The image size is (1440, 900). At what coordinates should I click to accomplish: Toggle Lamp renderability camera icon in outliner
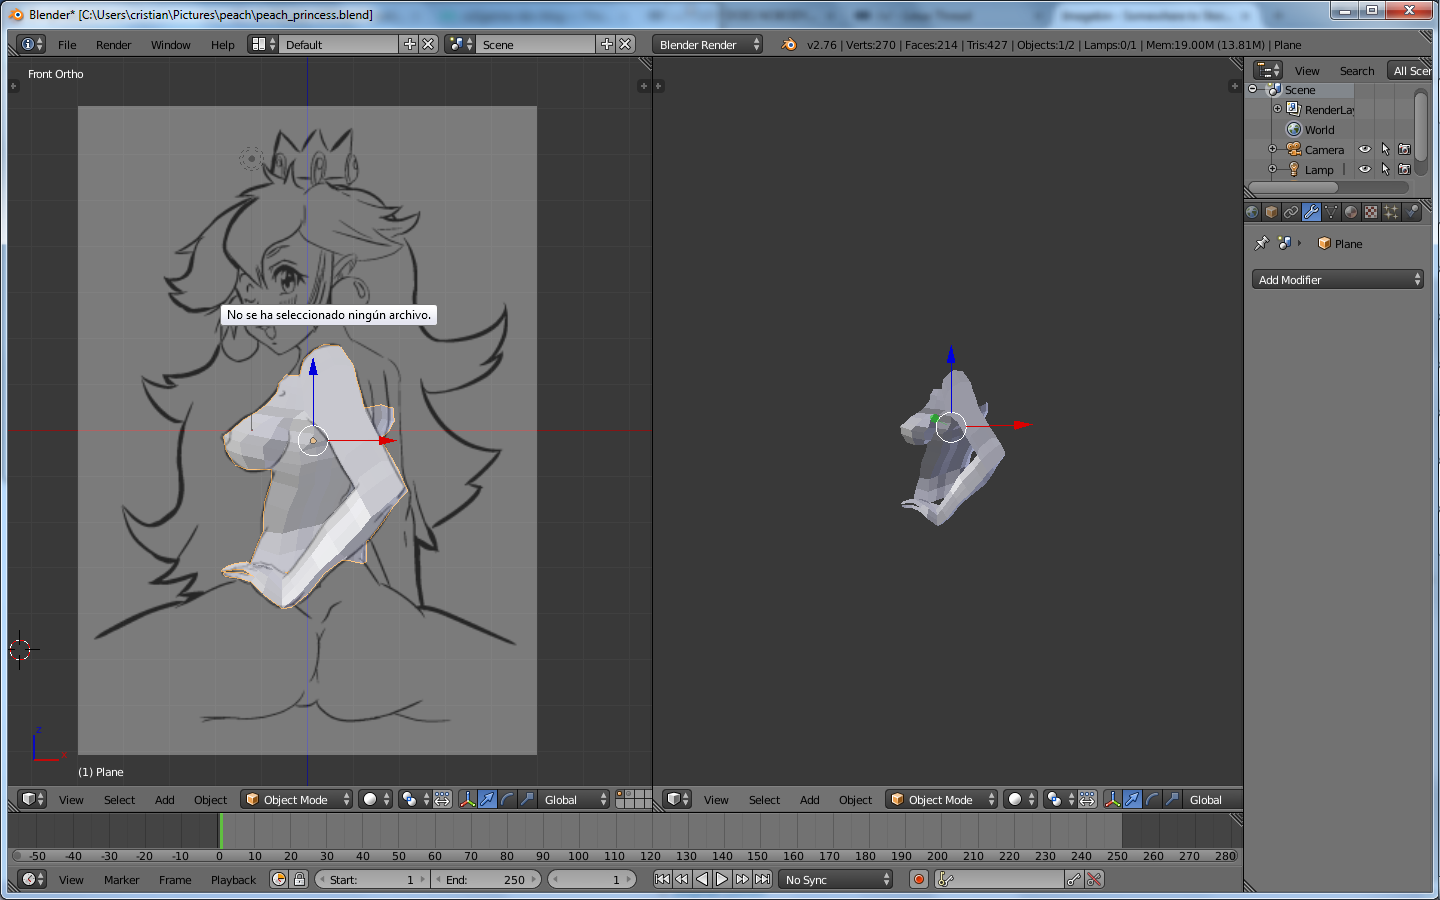click(1404, 169)
